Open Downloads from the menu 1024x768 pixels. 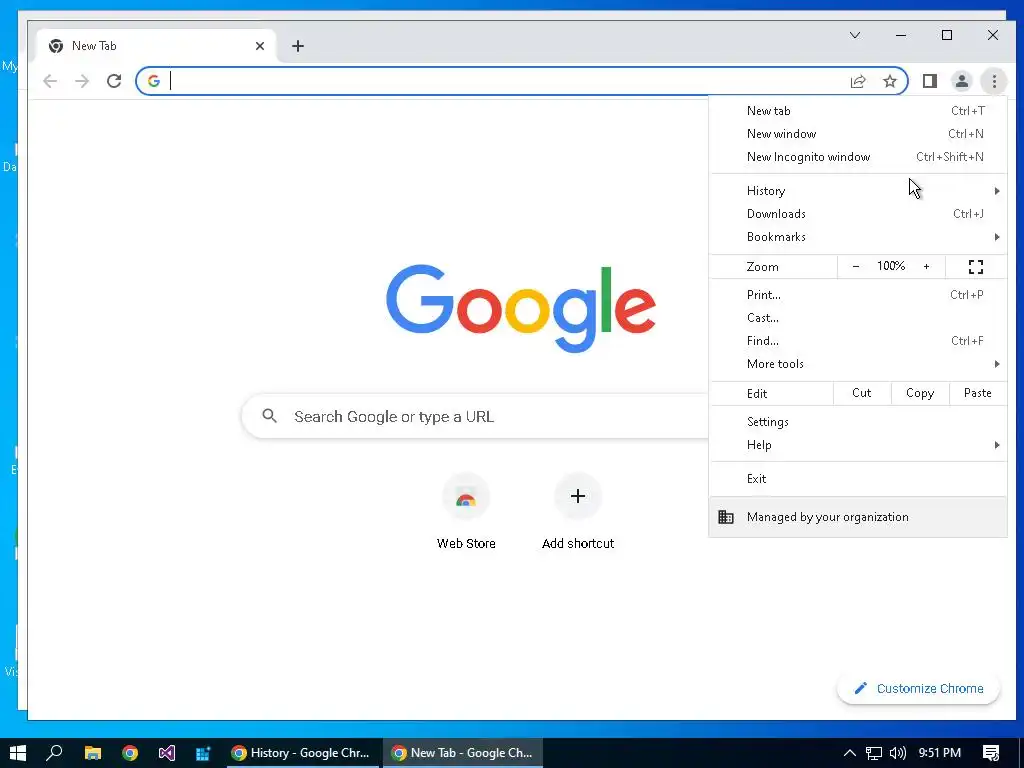tap(858, 214)
